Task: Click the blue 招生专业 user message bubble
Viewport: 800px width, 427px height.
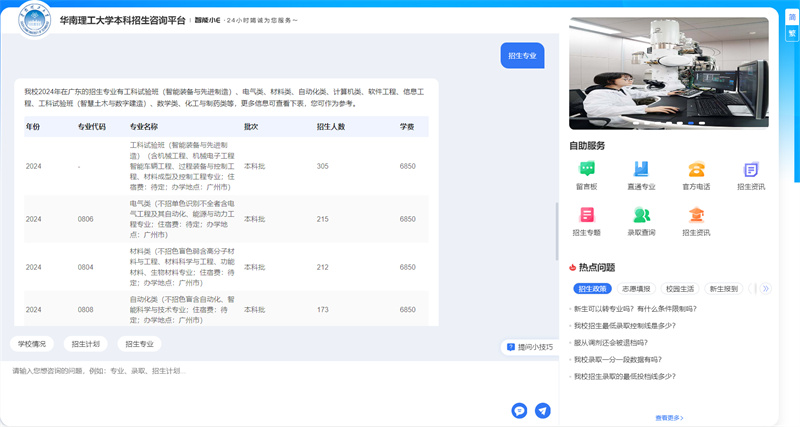Action: click(522, 55)
